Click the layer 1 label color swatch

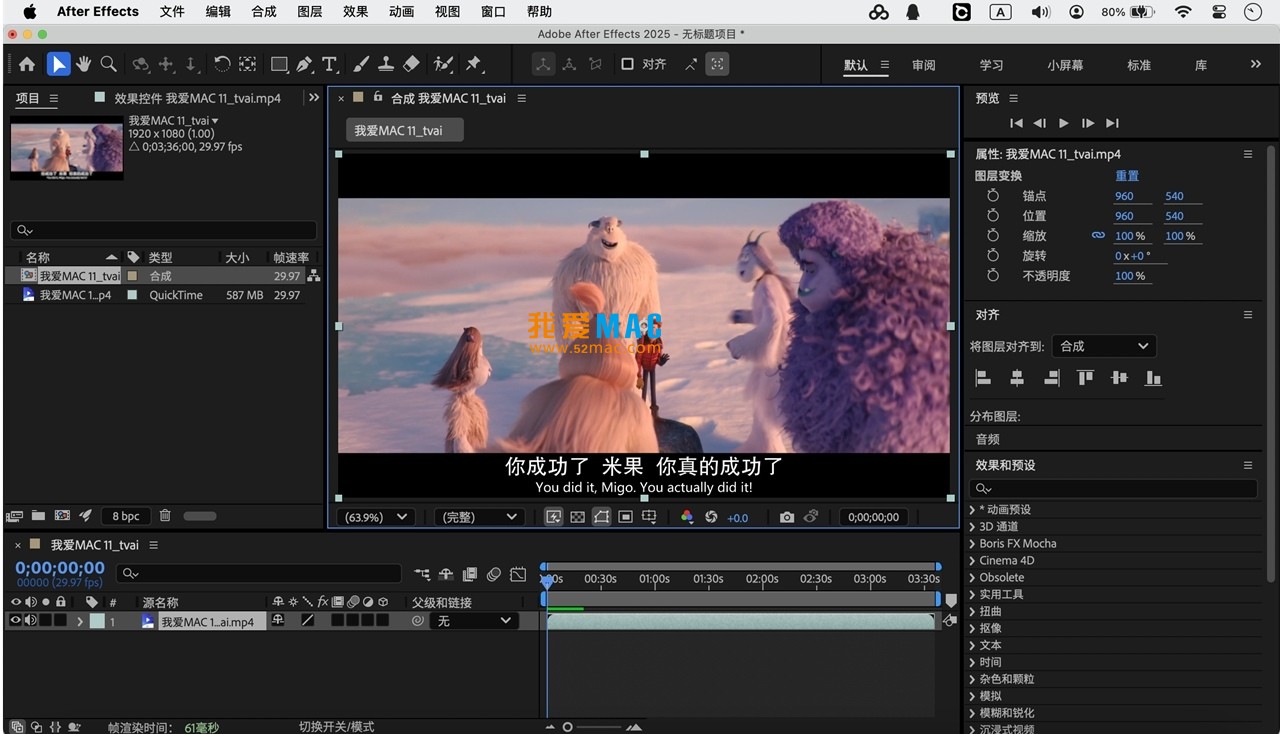pos(97,621)
